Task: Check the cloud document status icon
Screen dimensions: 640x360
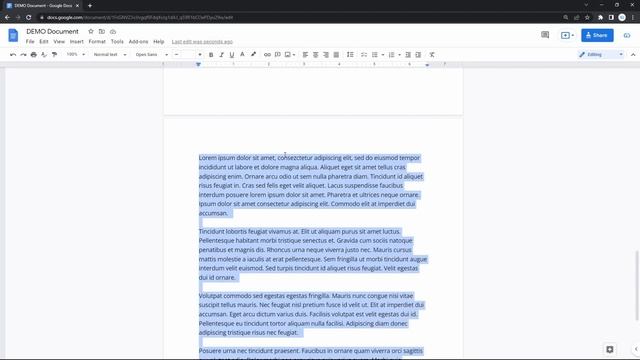Action: [x=113, y=31]
